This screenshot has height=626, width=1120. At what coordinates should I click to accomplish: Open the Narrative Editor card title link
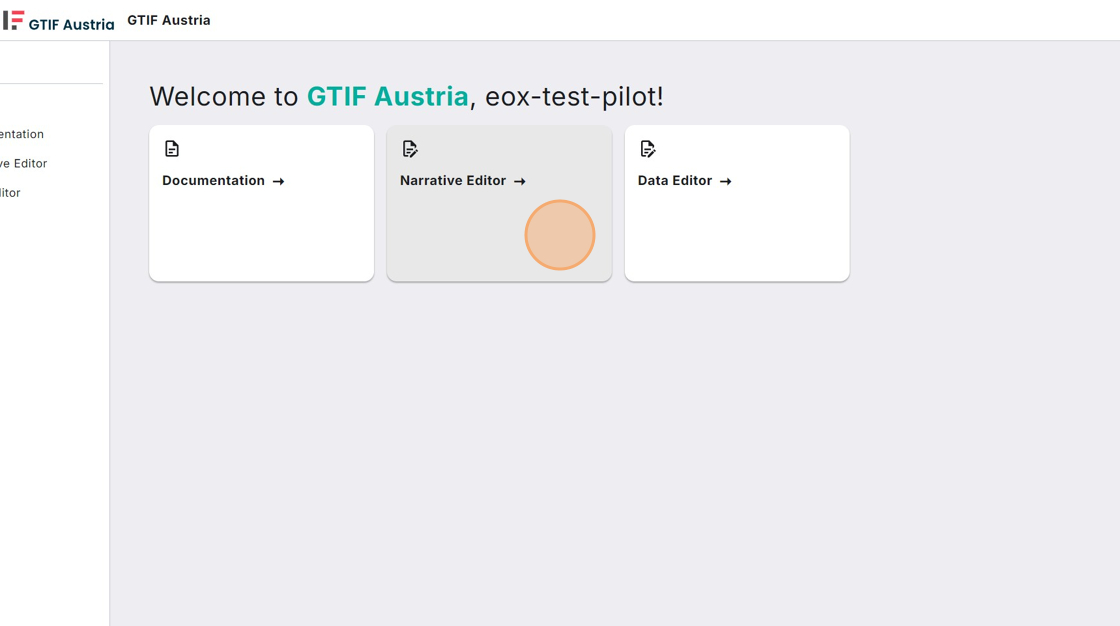click(453, 181)
